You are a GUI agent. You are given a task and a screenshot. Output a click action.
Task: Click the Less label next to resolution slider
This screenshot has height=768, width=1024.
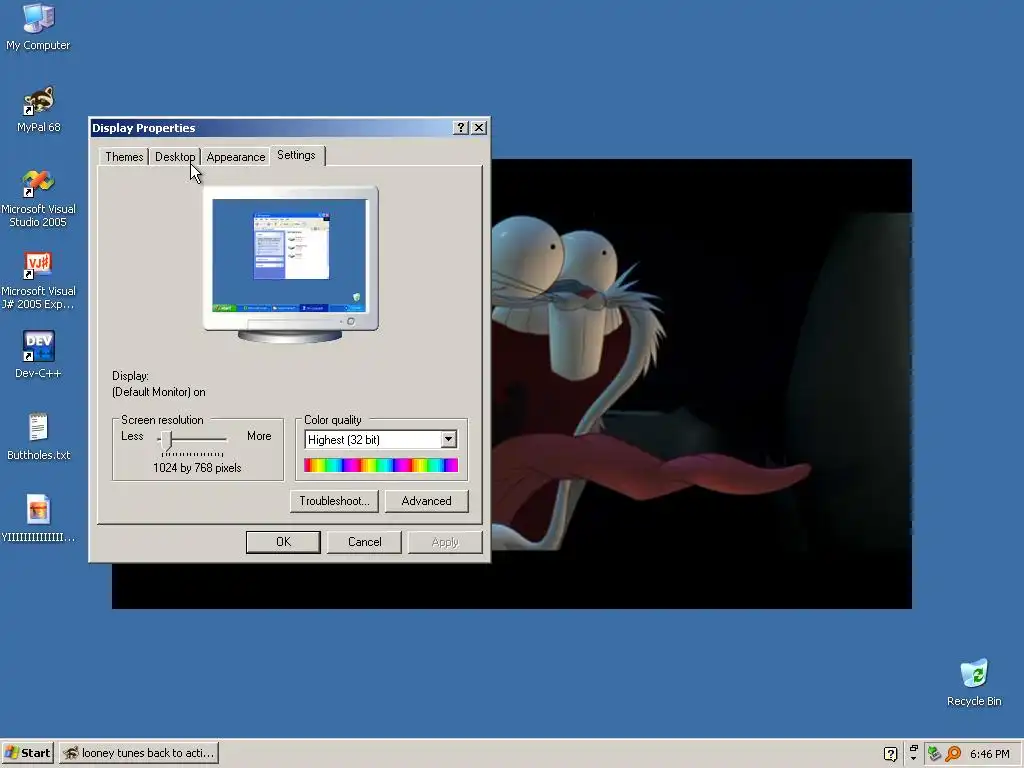point(132,436)
